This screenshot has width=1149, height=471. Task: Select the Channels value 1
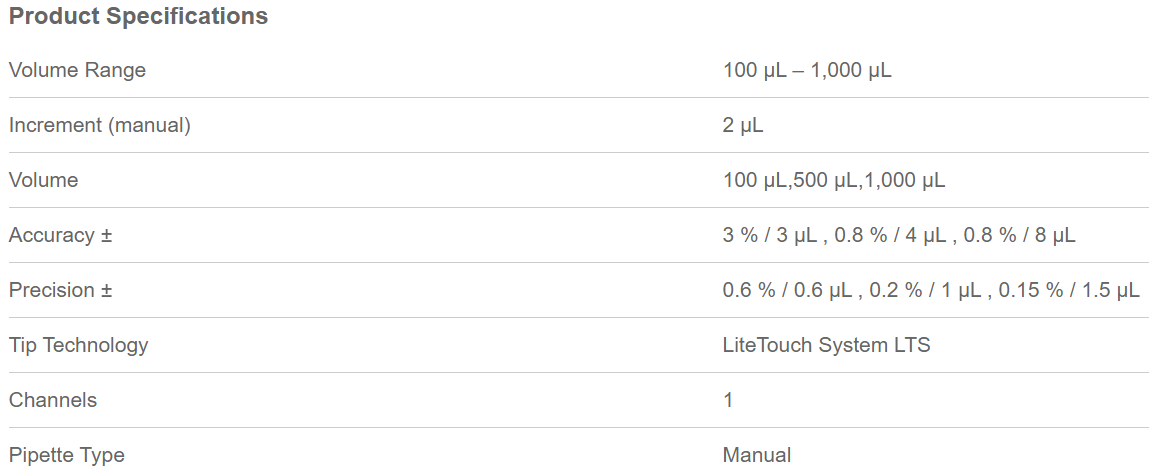(728, 400)
